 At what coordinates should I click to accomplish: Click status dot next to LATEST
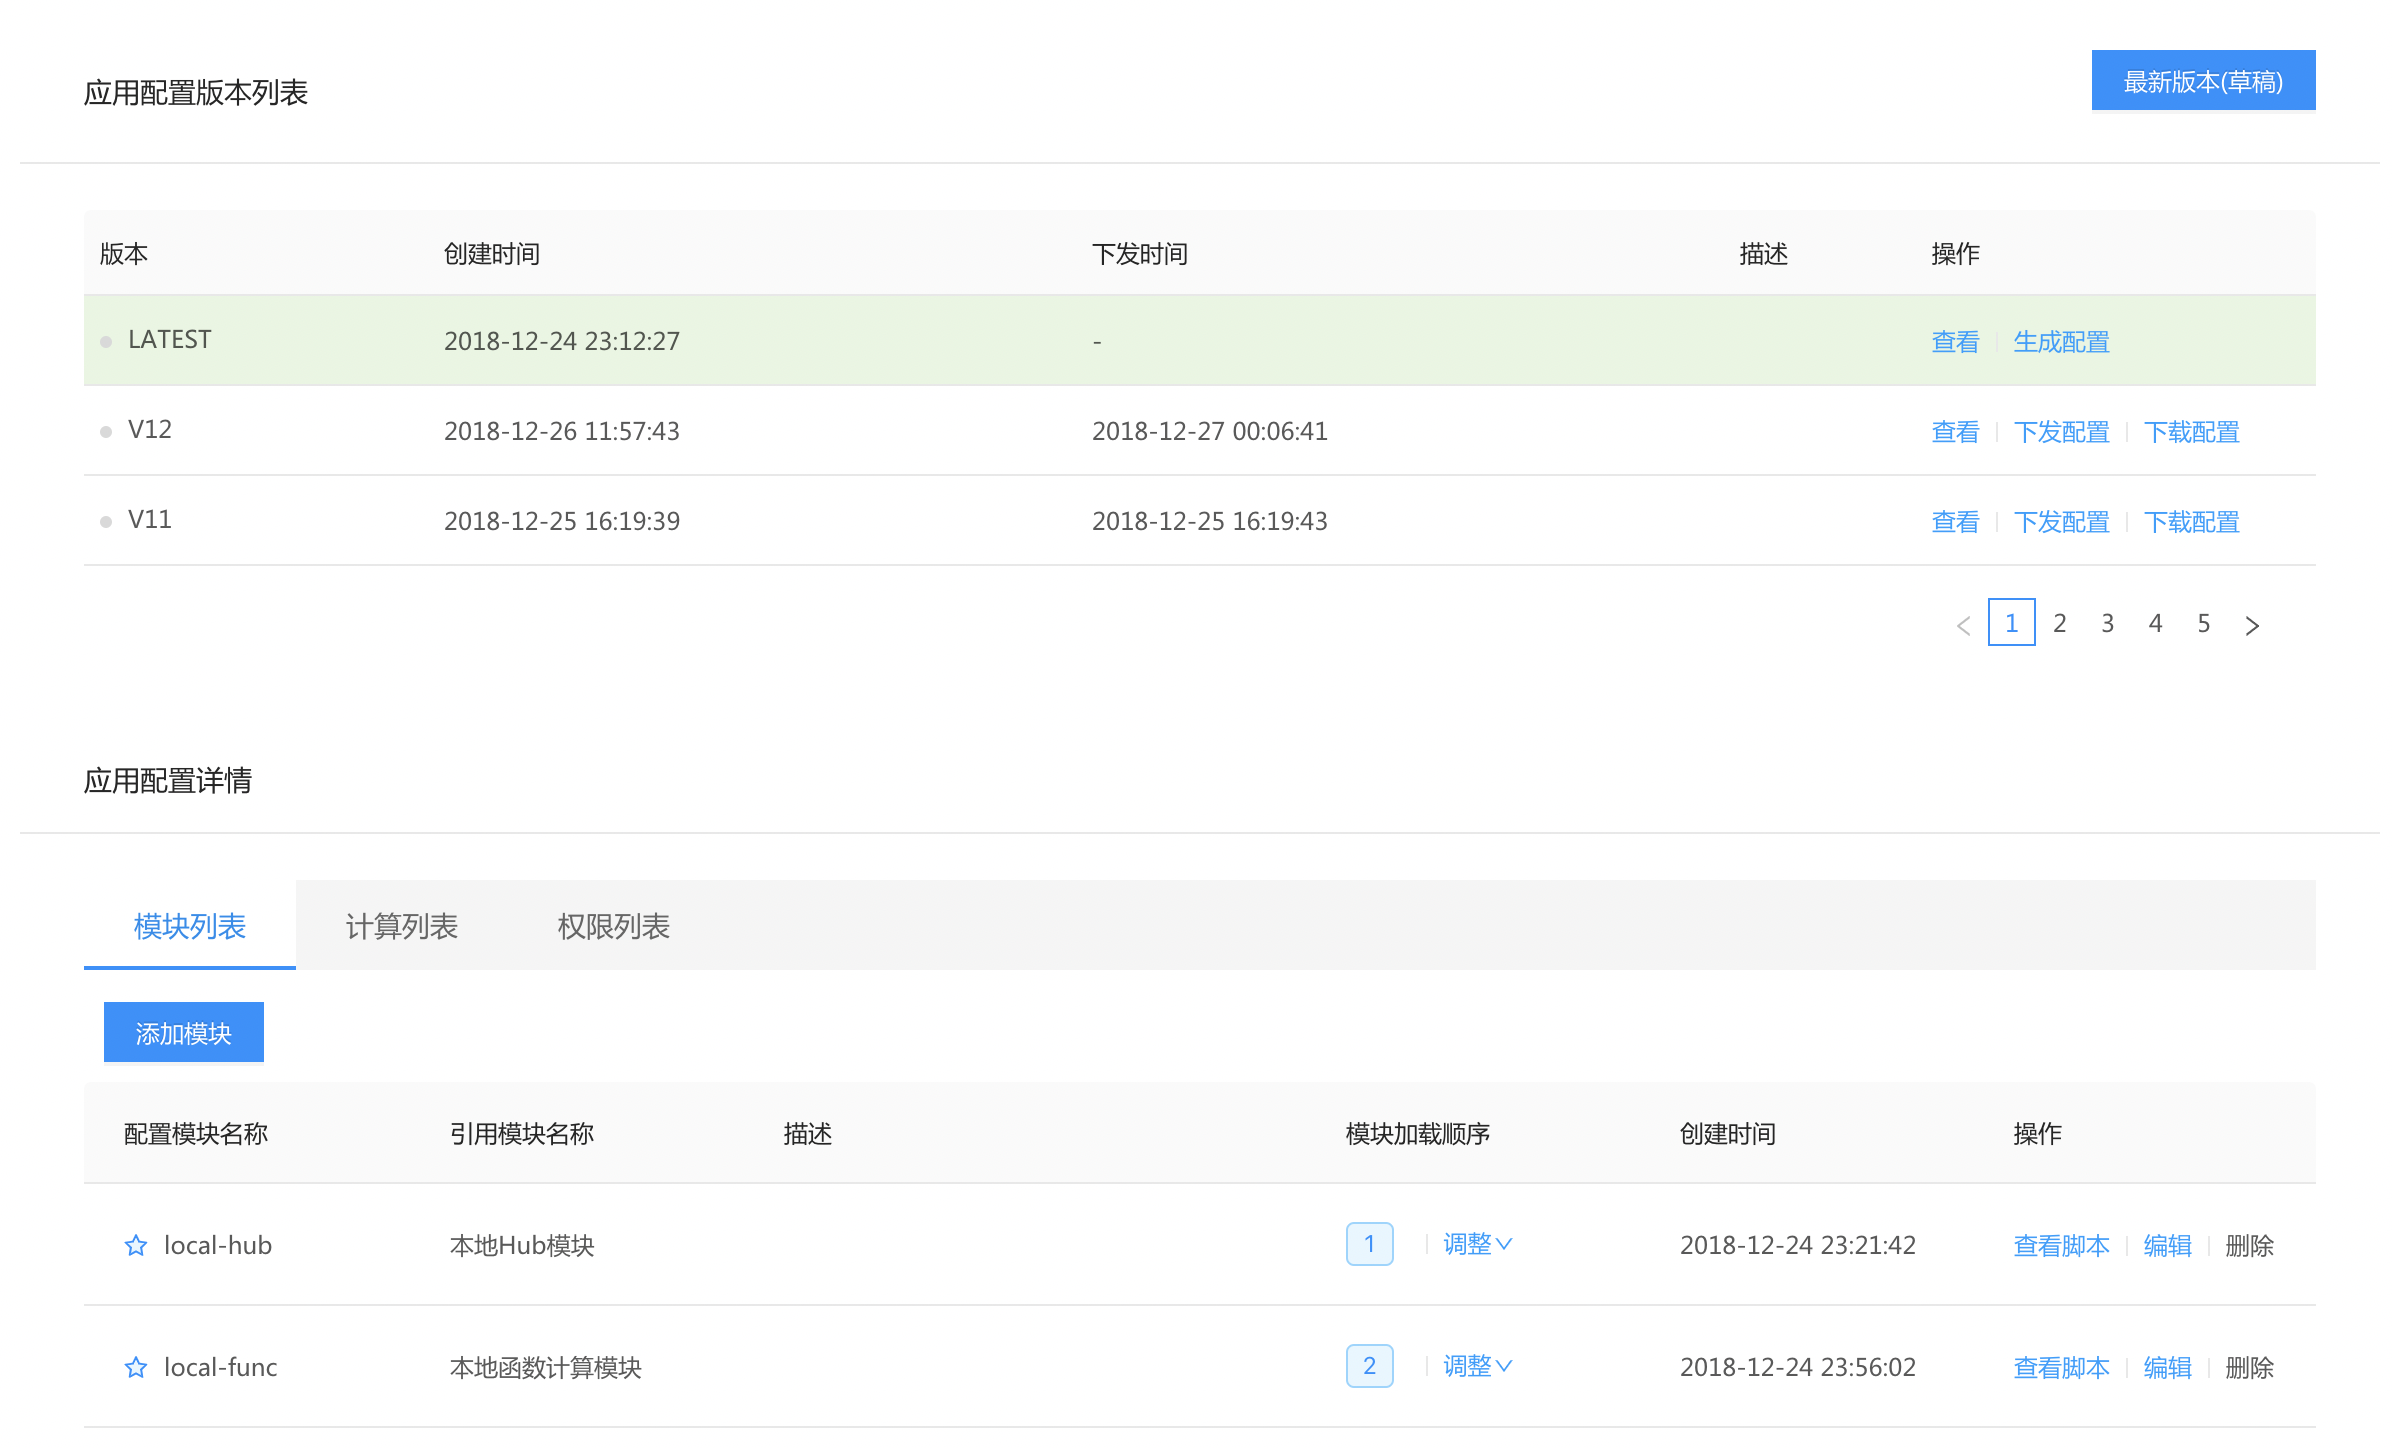coord(106,342)
